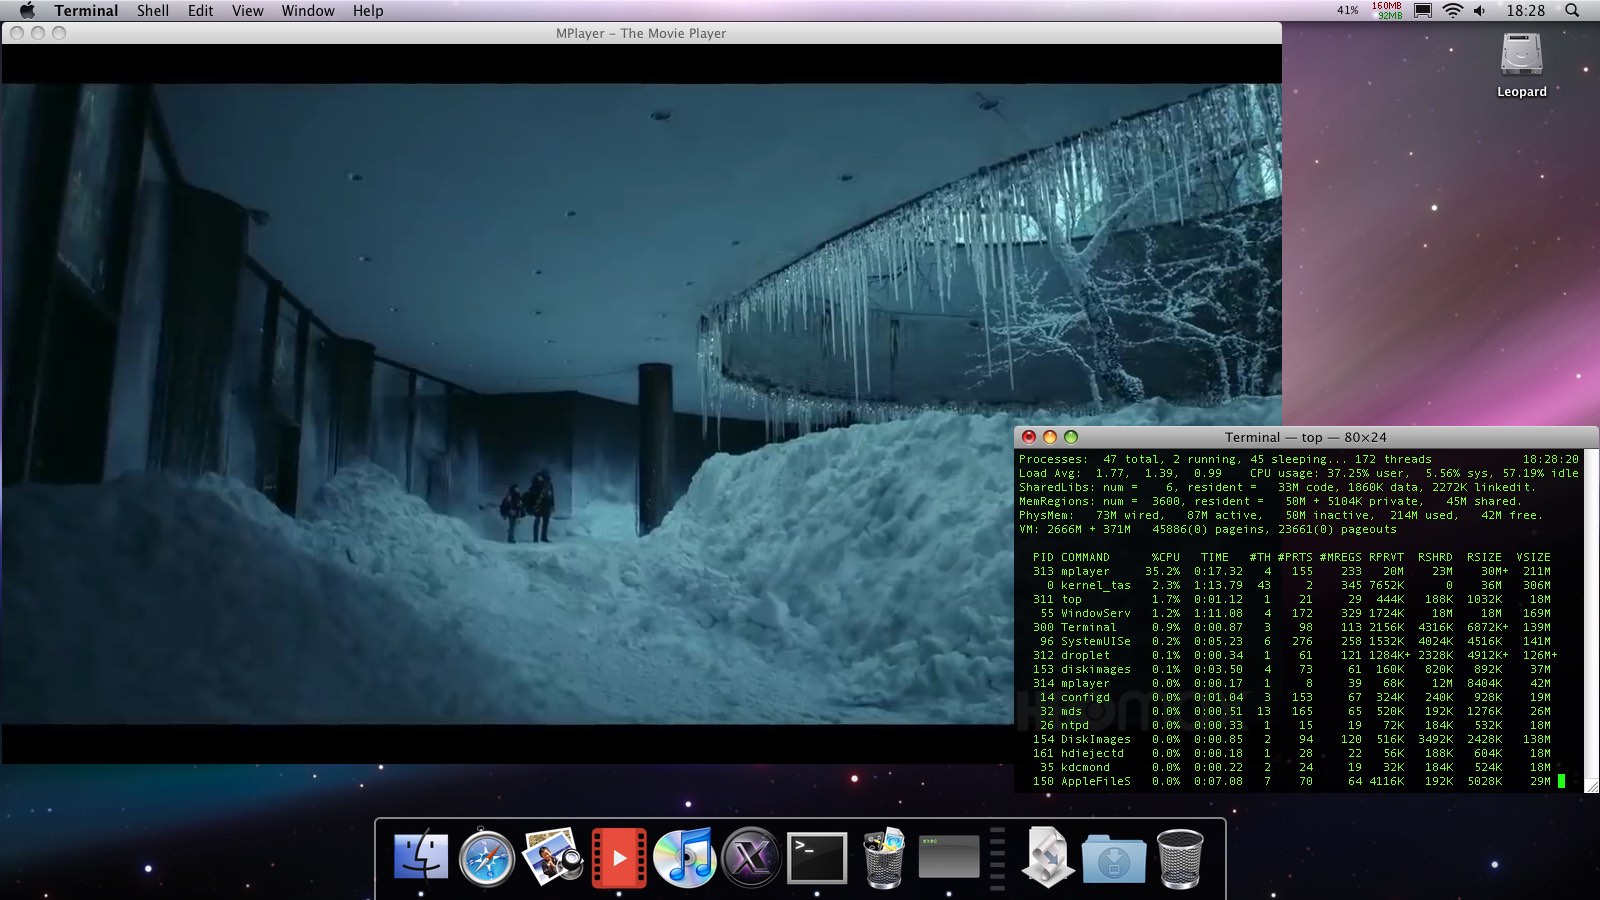Click the mplayer row with PID 314
The height and width of the screenshot is (900, 1600).
pos(1291,683)
